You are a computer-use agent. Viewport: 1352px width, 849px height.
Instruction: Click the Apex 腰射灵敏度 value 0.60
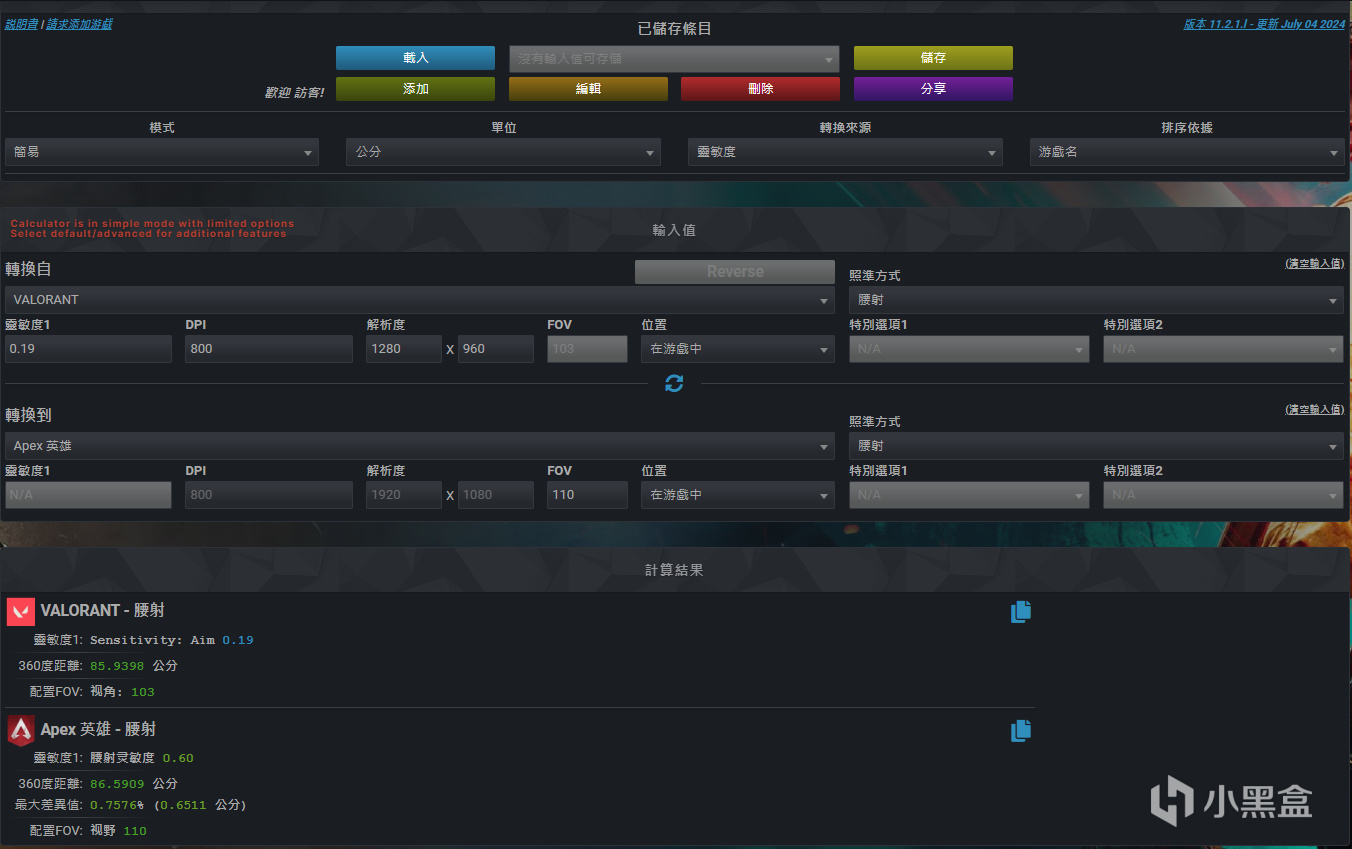point(178,758)
